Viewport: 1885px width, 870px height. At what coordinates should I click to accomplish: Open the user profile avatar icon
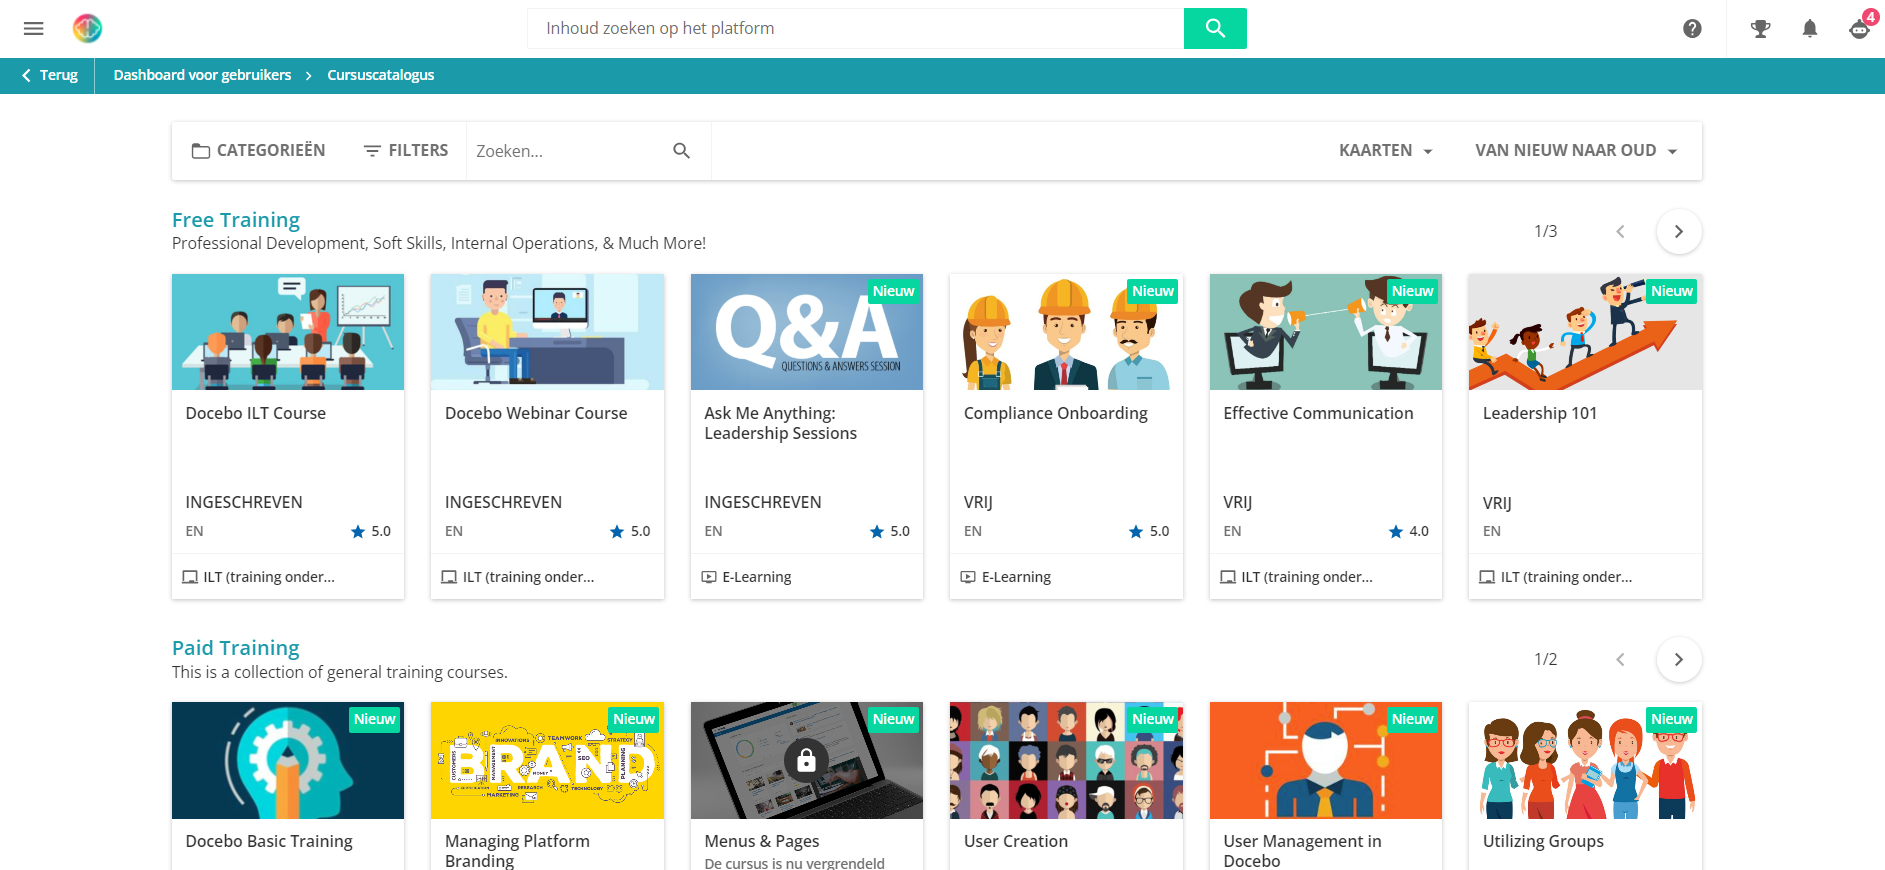(x=1860, y=28)
